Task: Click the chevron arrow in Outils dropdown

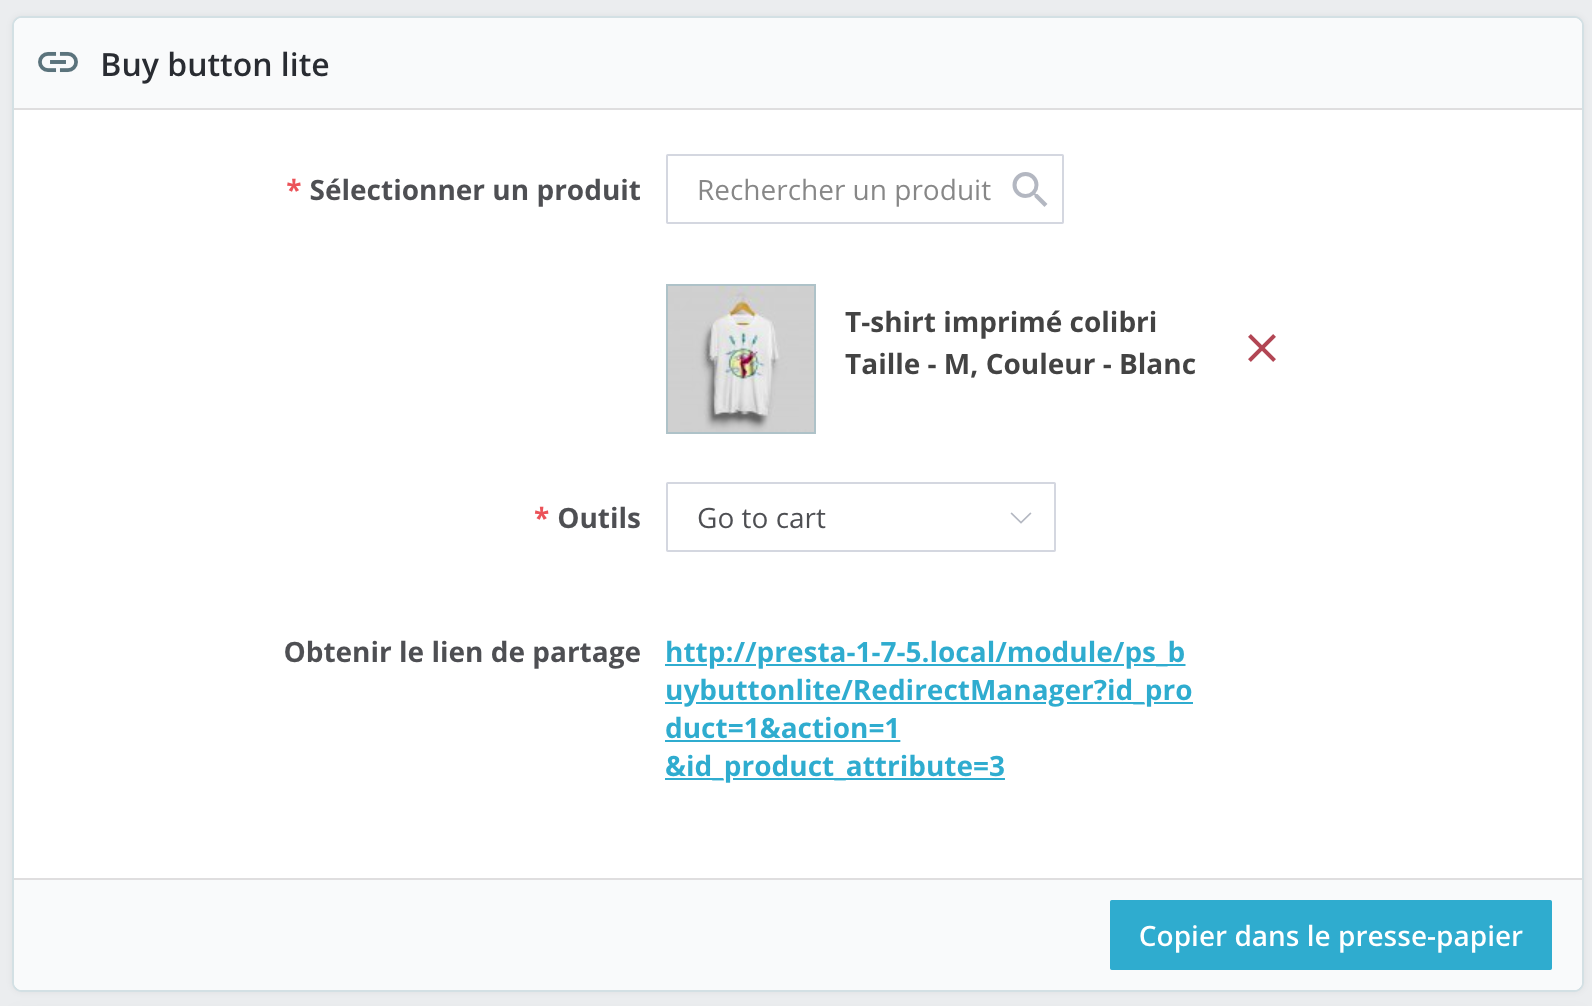Action: (x=1020, y=518)
